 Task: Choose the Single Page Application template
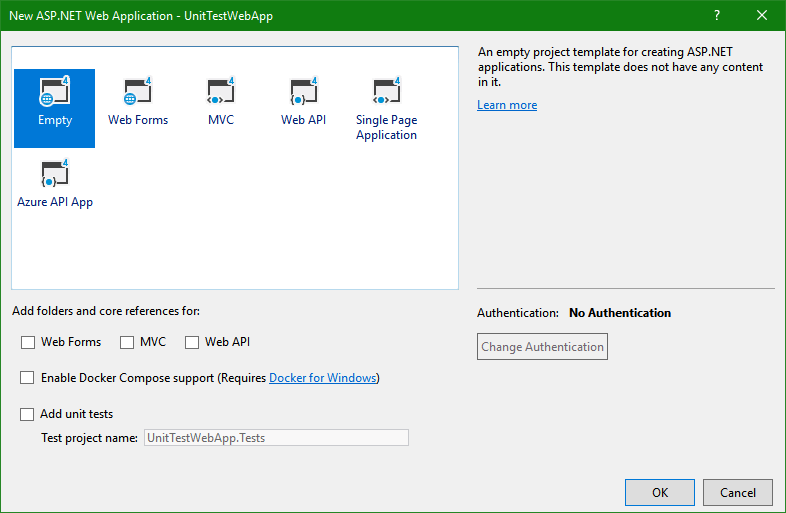pyautogui.click(x=386, y=94)
